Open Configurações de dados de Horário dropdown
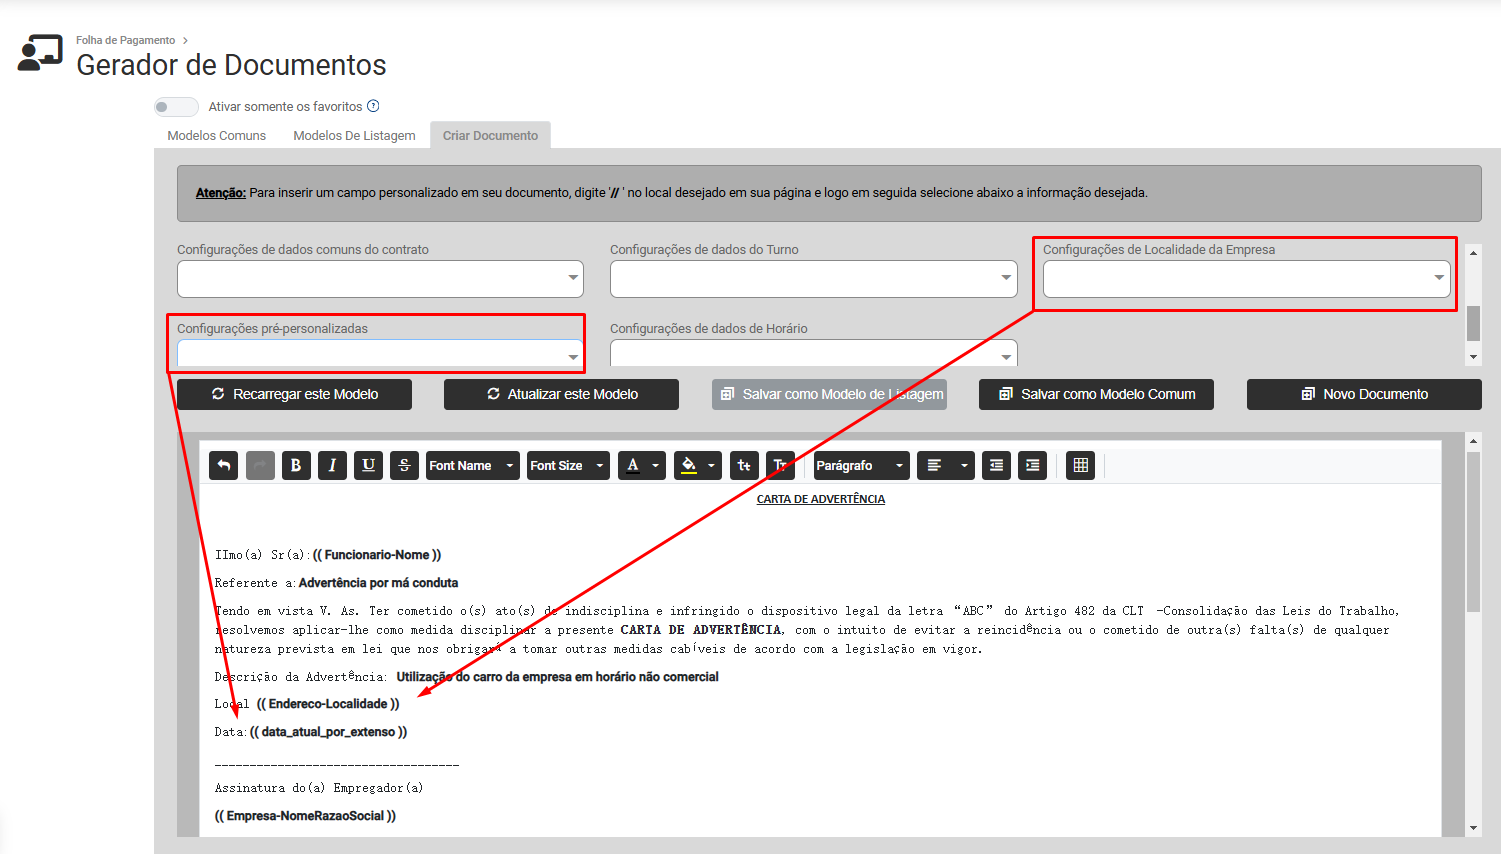Viewport: 1501px width, 854px height. click(813, 354)
